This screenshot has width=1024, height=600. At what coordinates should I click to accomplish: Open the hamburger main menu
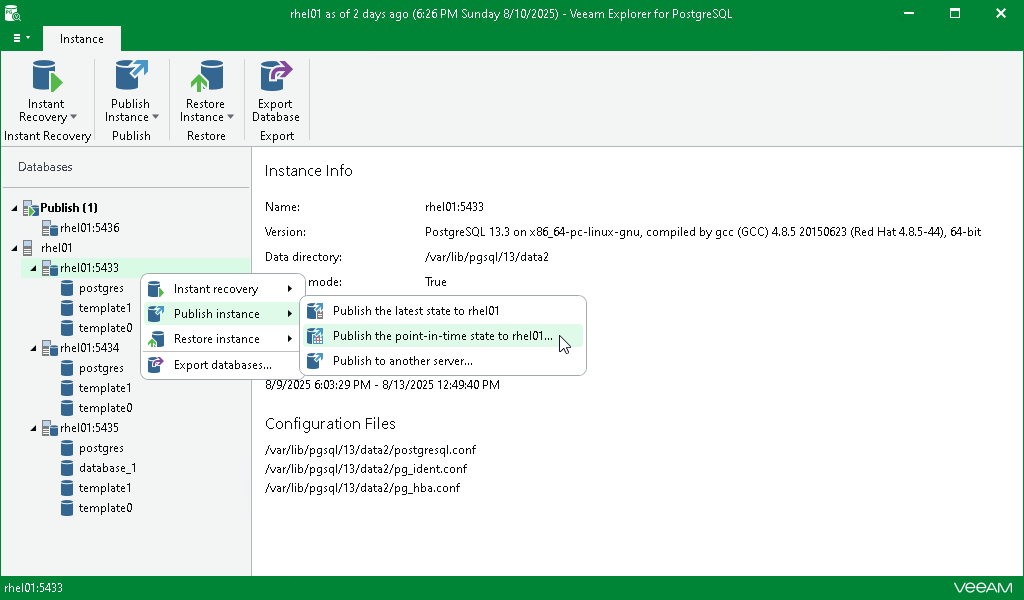tap(21, 38)
